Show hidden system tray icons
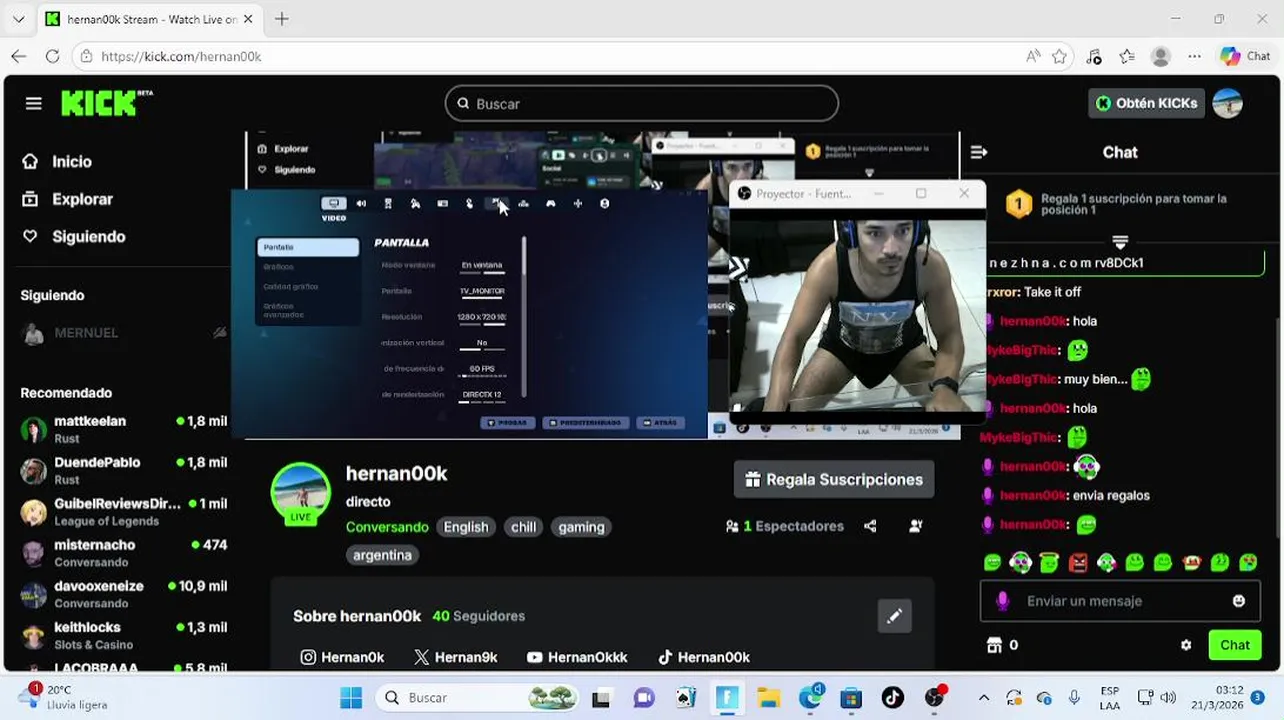 tap(983, 698)
